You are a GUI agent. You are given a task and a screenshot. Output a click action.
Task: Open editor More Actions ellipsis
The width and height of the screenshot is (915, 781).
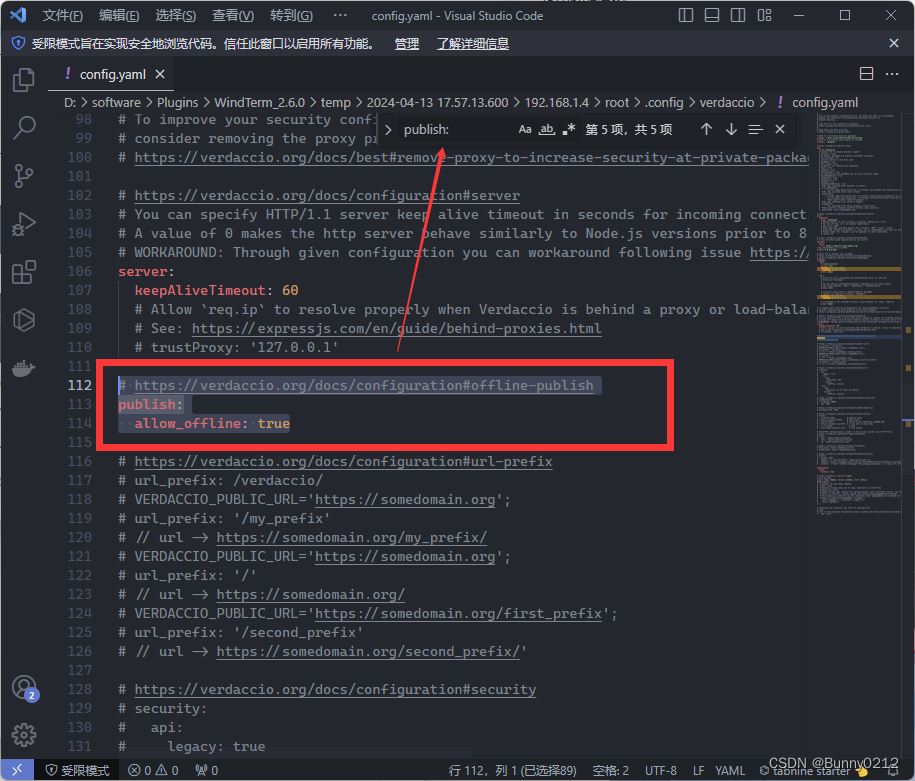[x=892, y=74]
